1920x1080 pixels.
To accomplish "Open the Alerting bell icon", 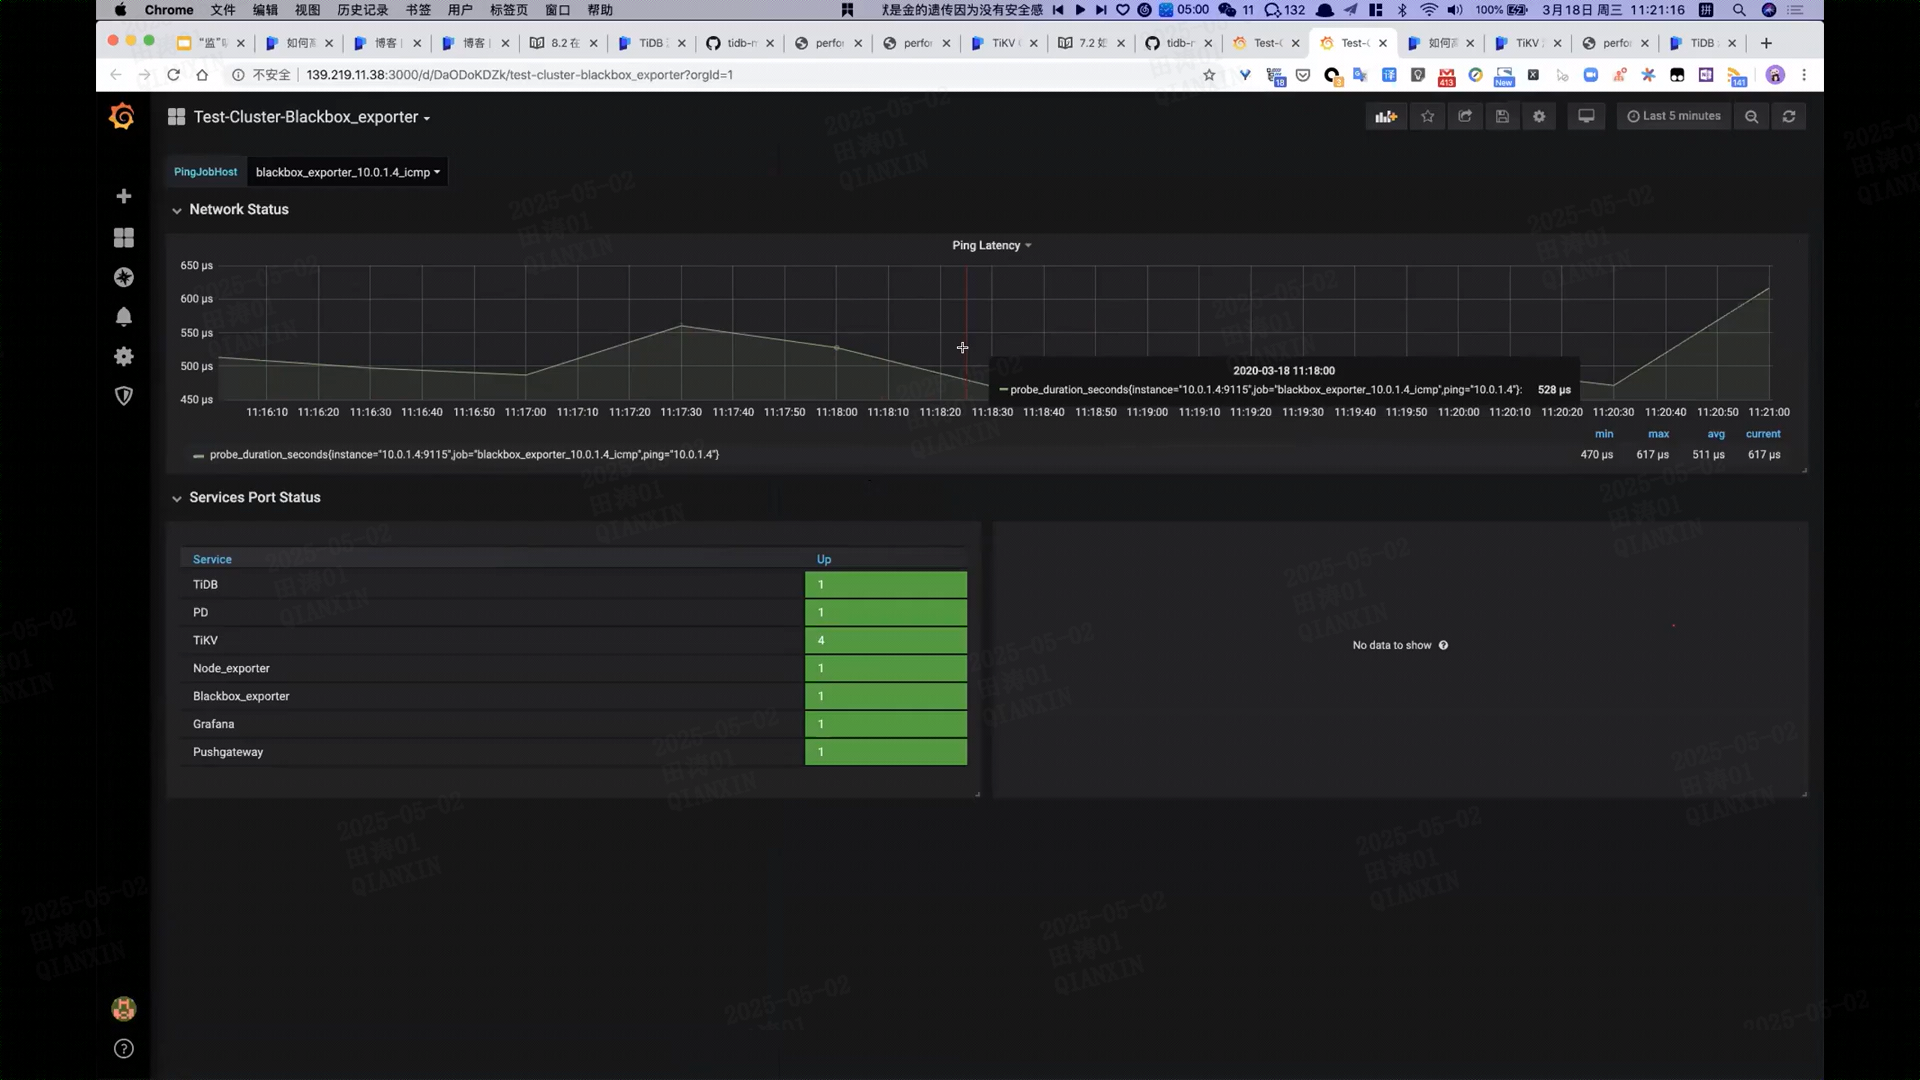I will pyautogui.click(x=123, y=317).
